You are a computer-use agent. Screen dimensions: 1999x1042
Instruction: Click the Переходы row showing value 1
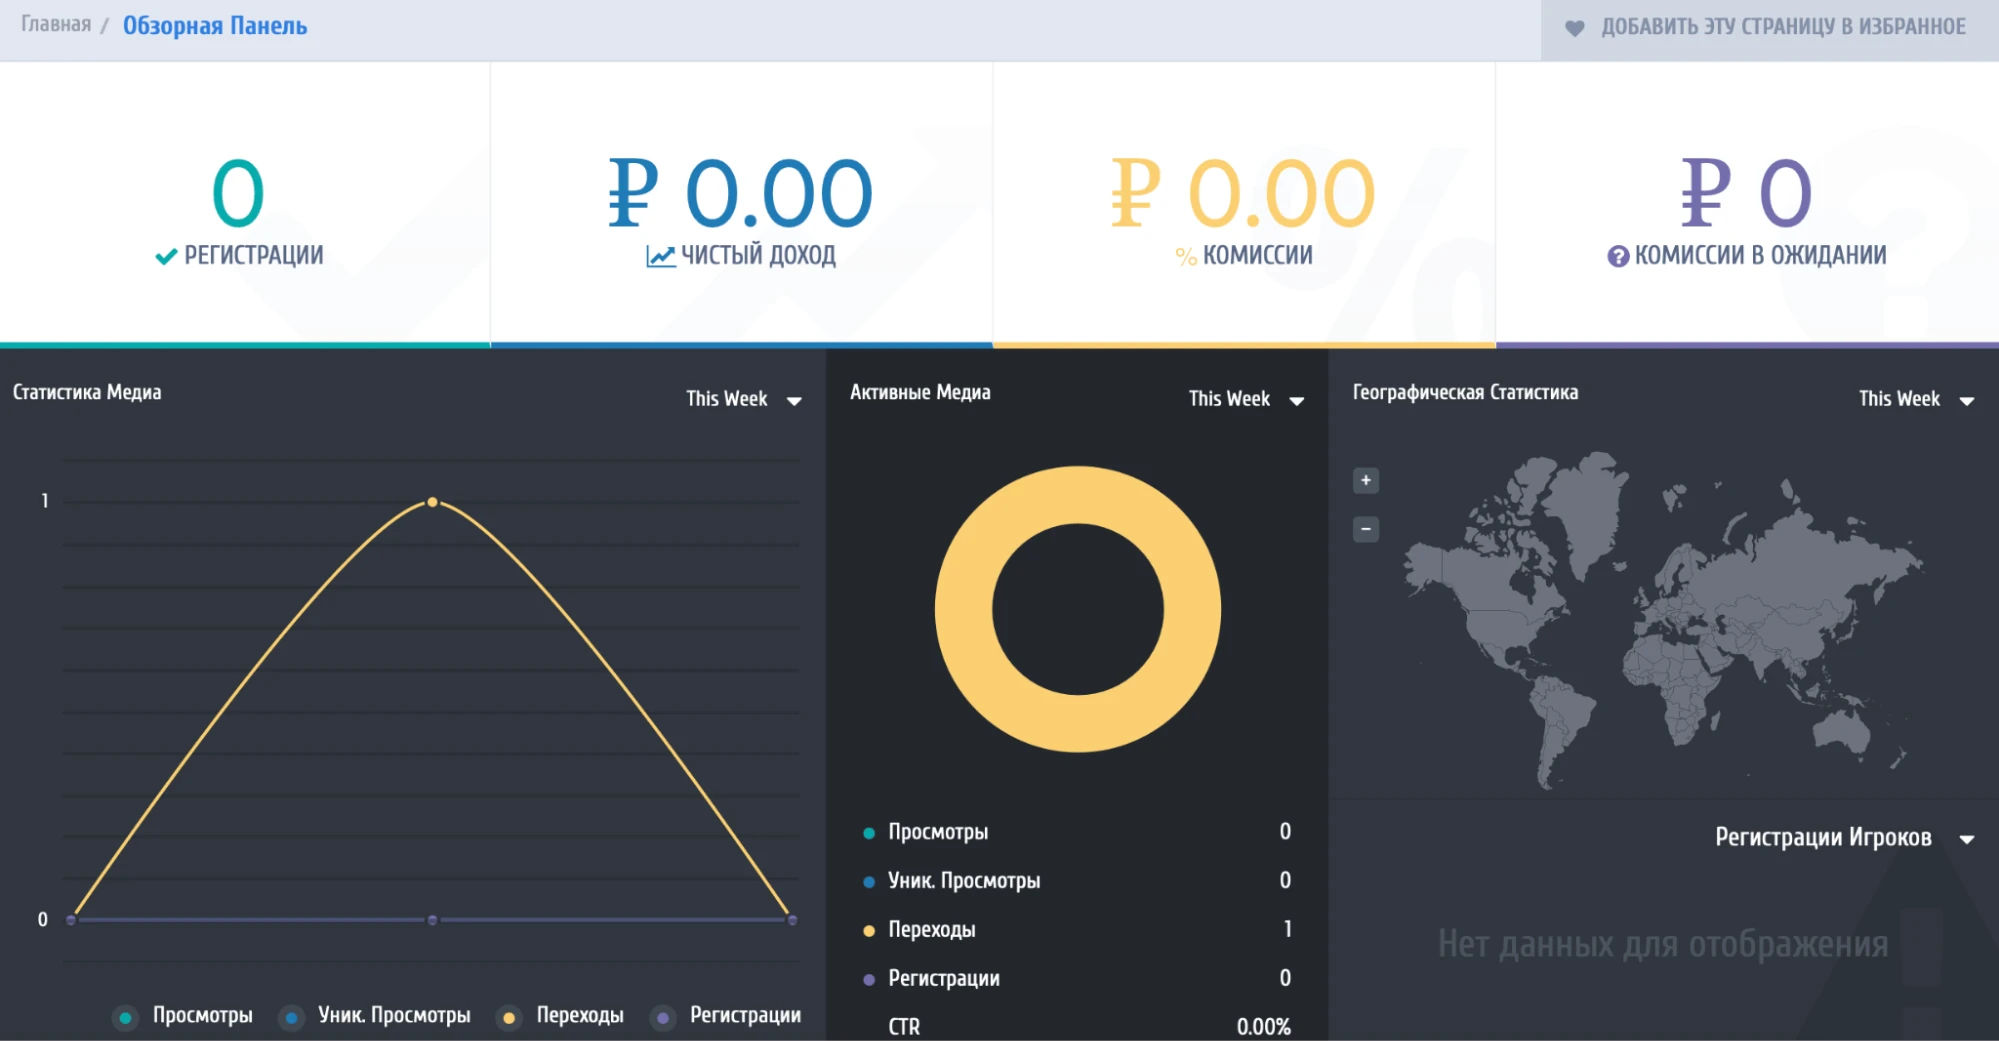(1077, 930)
